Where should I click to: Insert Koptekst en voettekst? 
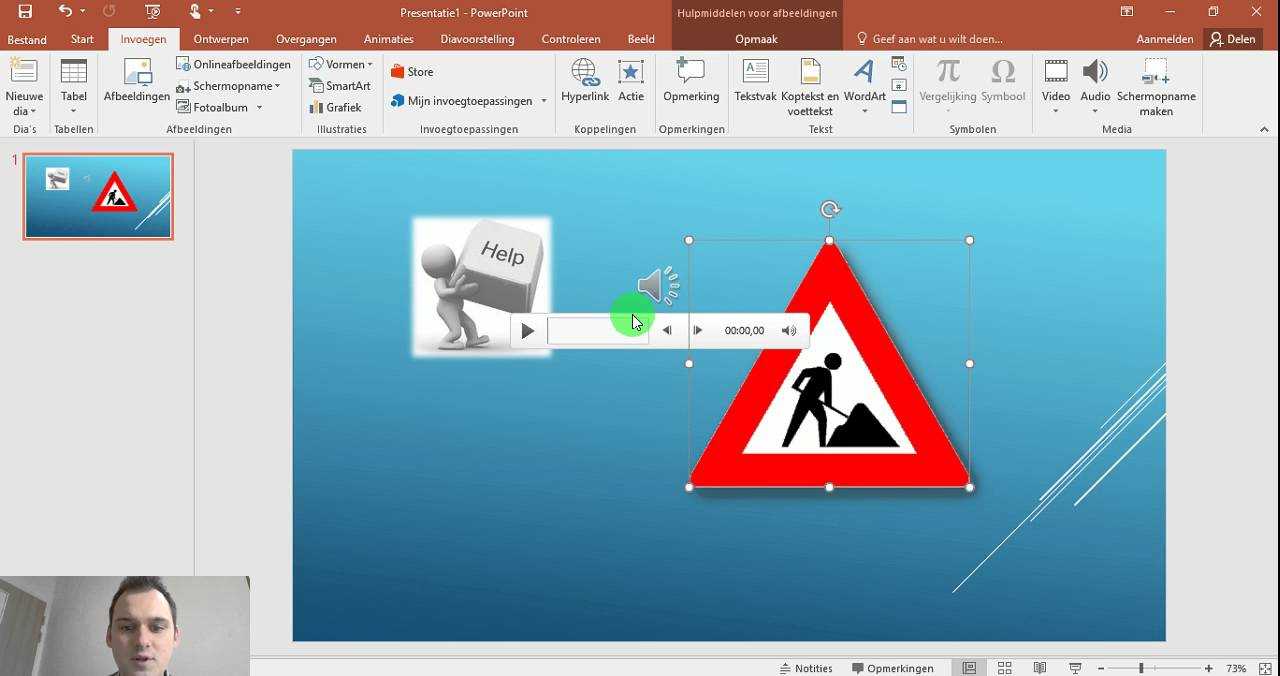point(812,85)
